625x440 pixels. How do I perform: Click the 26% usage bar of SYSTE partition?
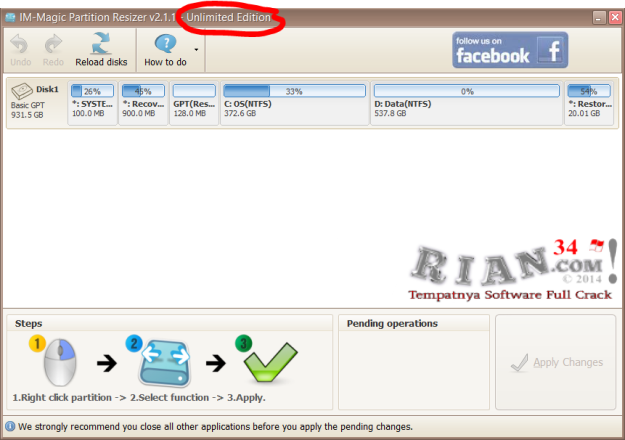[x=92, y=91]
